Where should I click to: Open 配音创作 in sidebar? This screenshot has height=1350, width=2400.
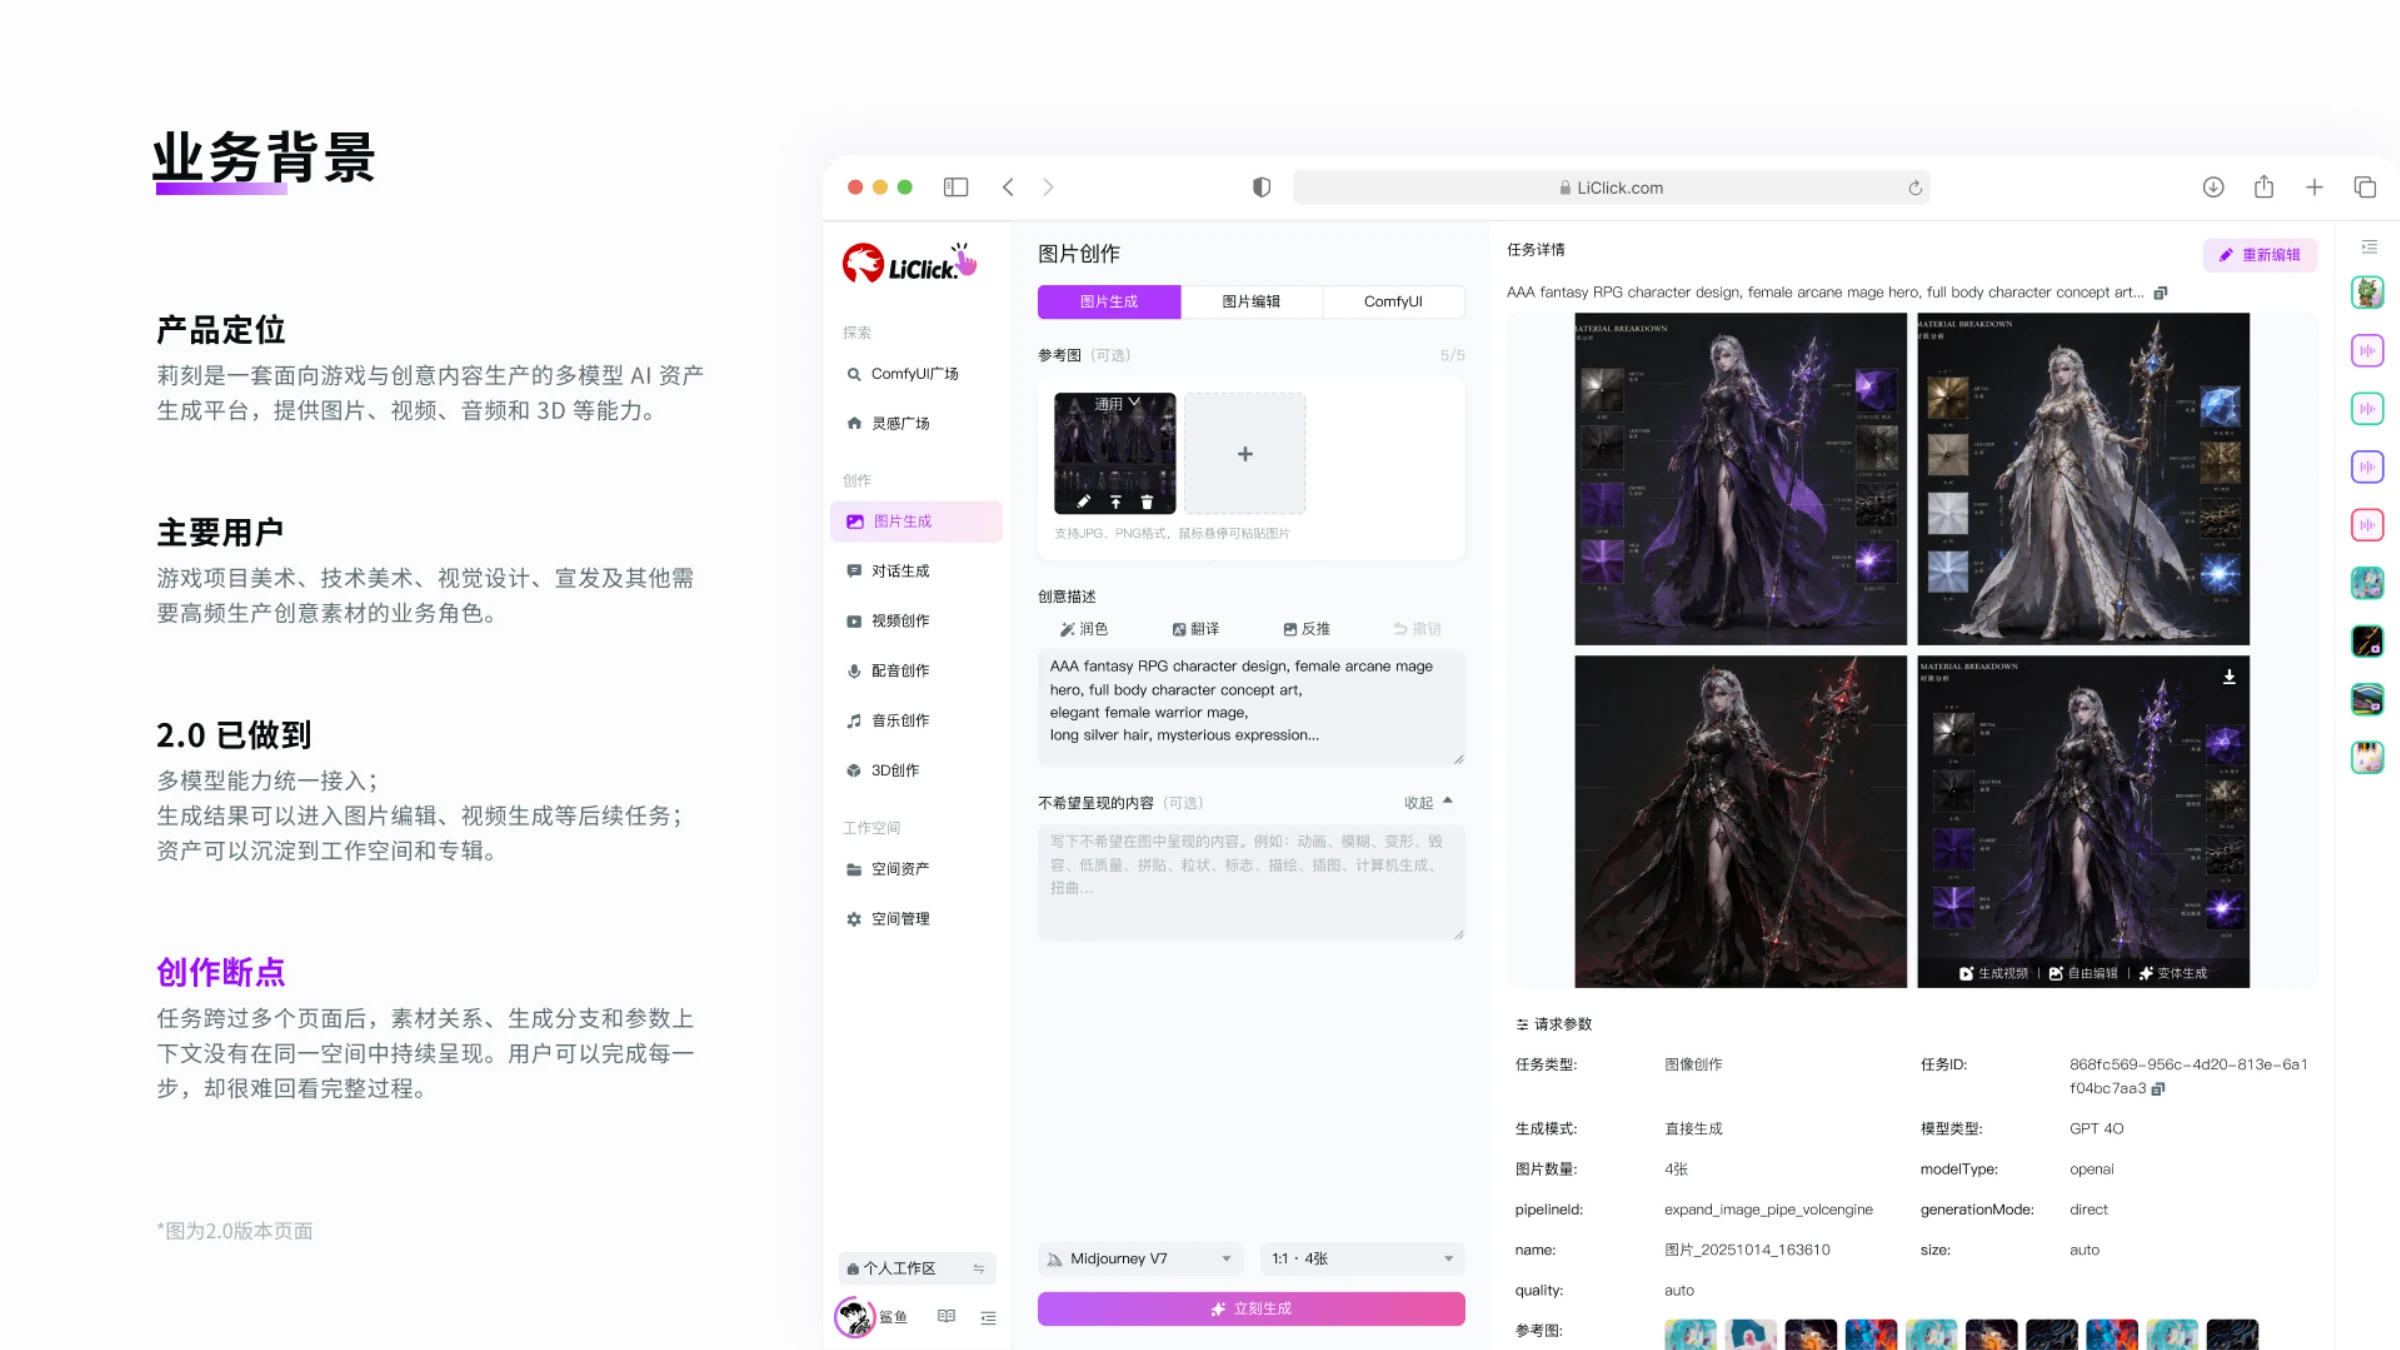[915, 671]
